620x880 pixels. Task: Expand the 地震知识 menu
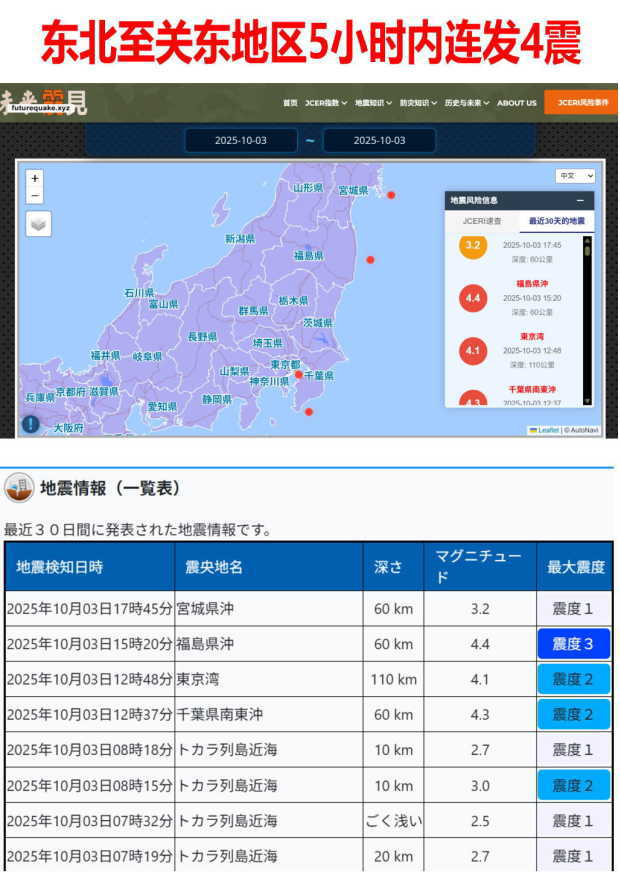coord(374,103)
